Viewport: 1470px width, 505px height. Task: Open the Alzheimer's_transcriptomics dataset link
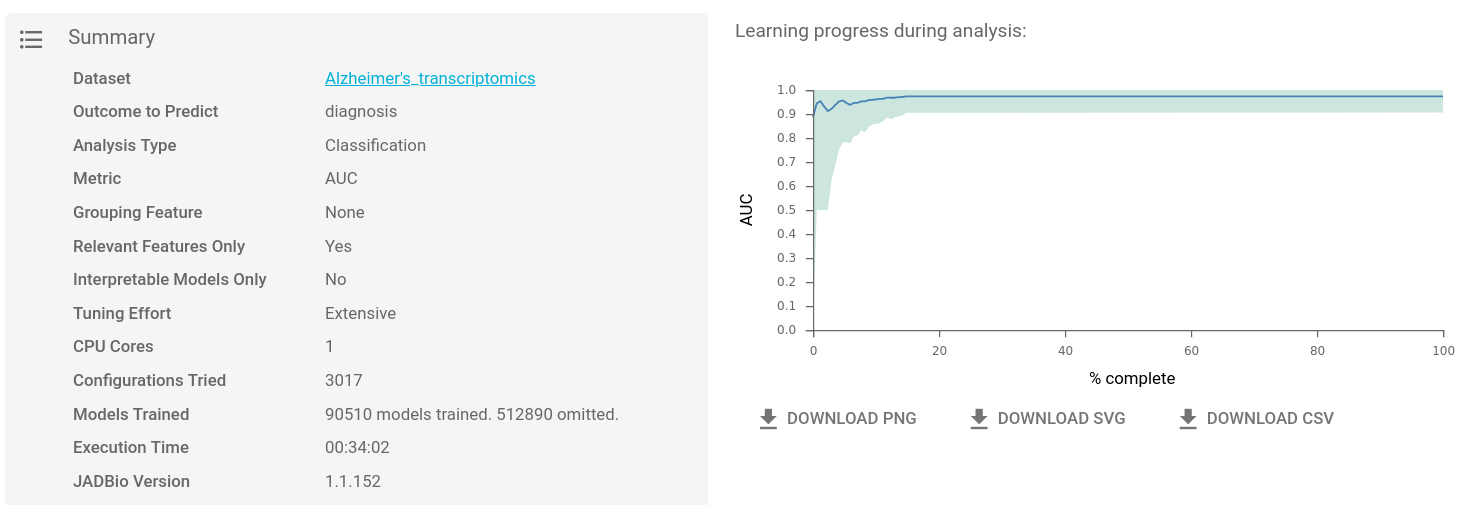point(430,78)
